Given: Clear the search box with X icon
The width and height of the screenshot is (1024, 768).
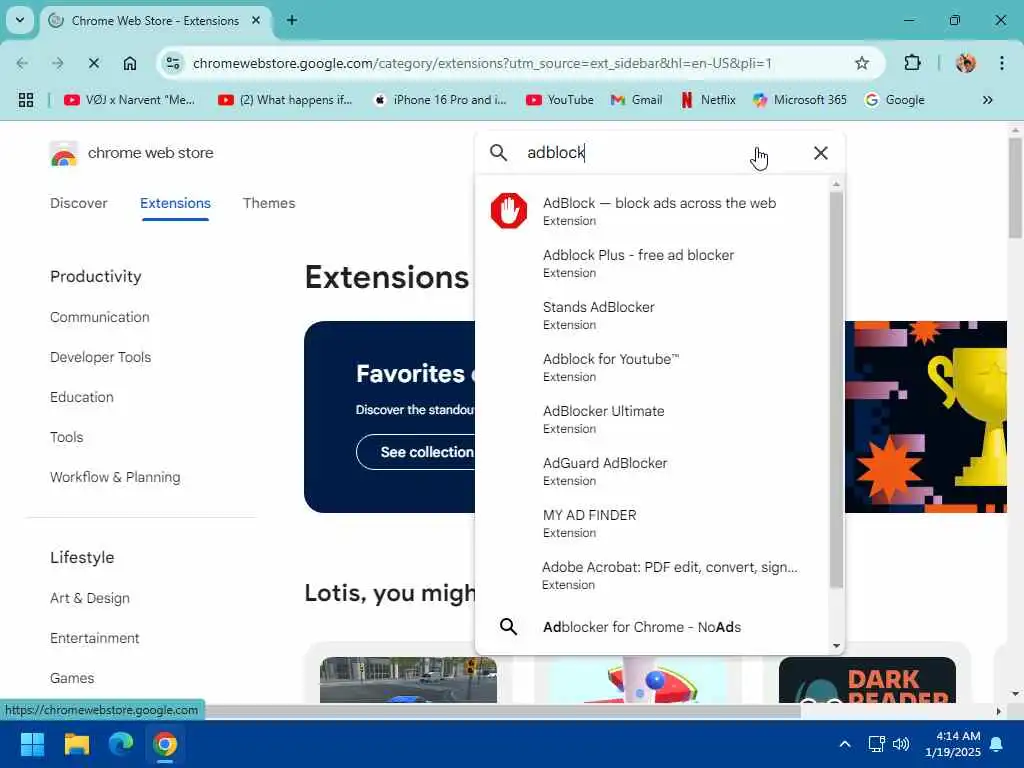Looking at the screenshot, I should [821, 153].
